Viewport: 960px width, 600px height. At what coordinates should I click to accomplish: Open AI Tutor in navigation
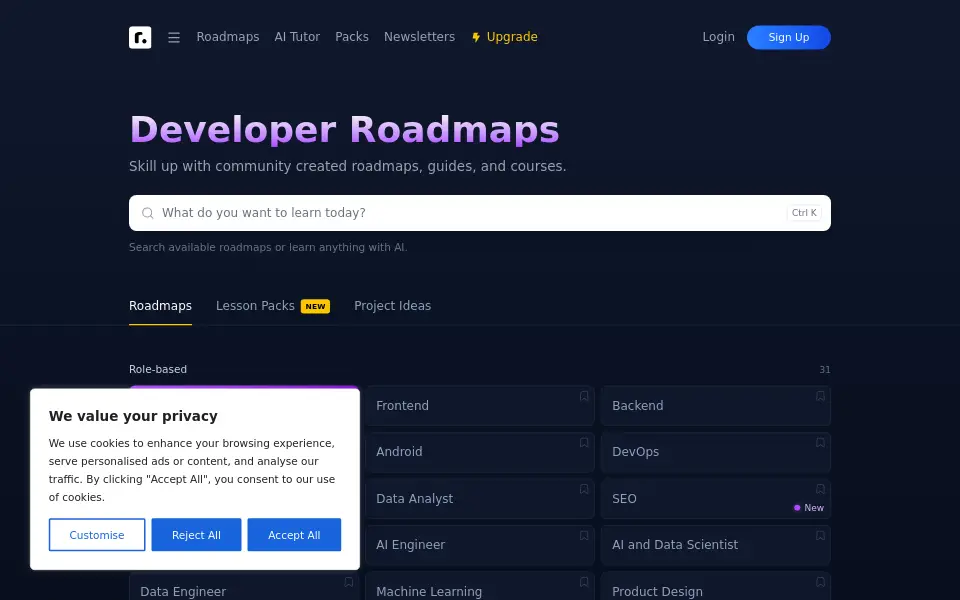(x=297, y=37)
